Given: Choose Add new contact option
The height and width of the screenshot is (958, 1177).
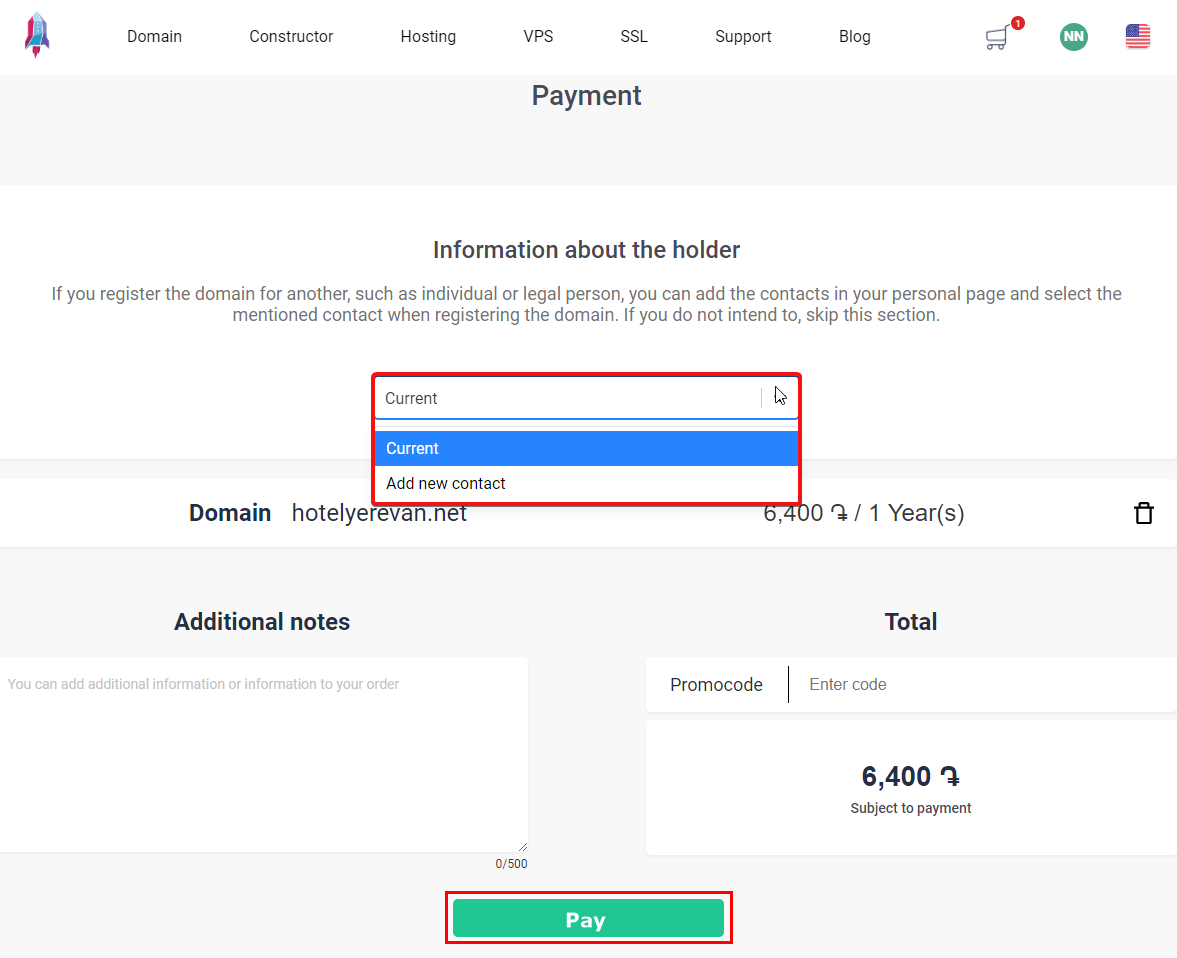Looking at the screenshot, I should (x=586, y=484).
